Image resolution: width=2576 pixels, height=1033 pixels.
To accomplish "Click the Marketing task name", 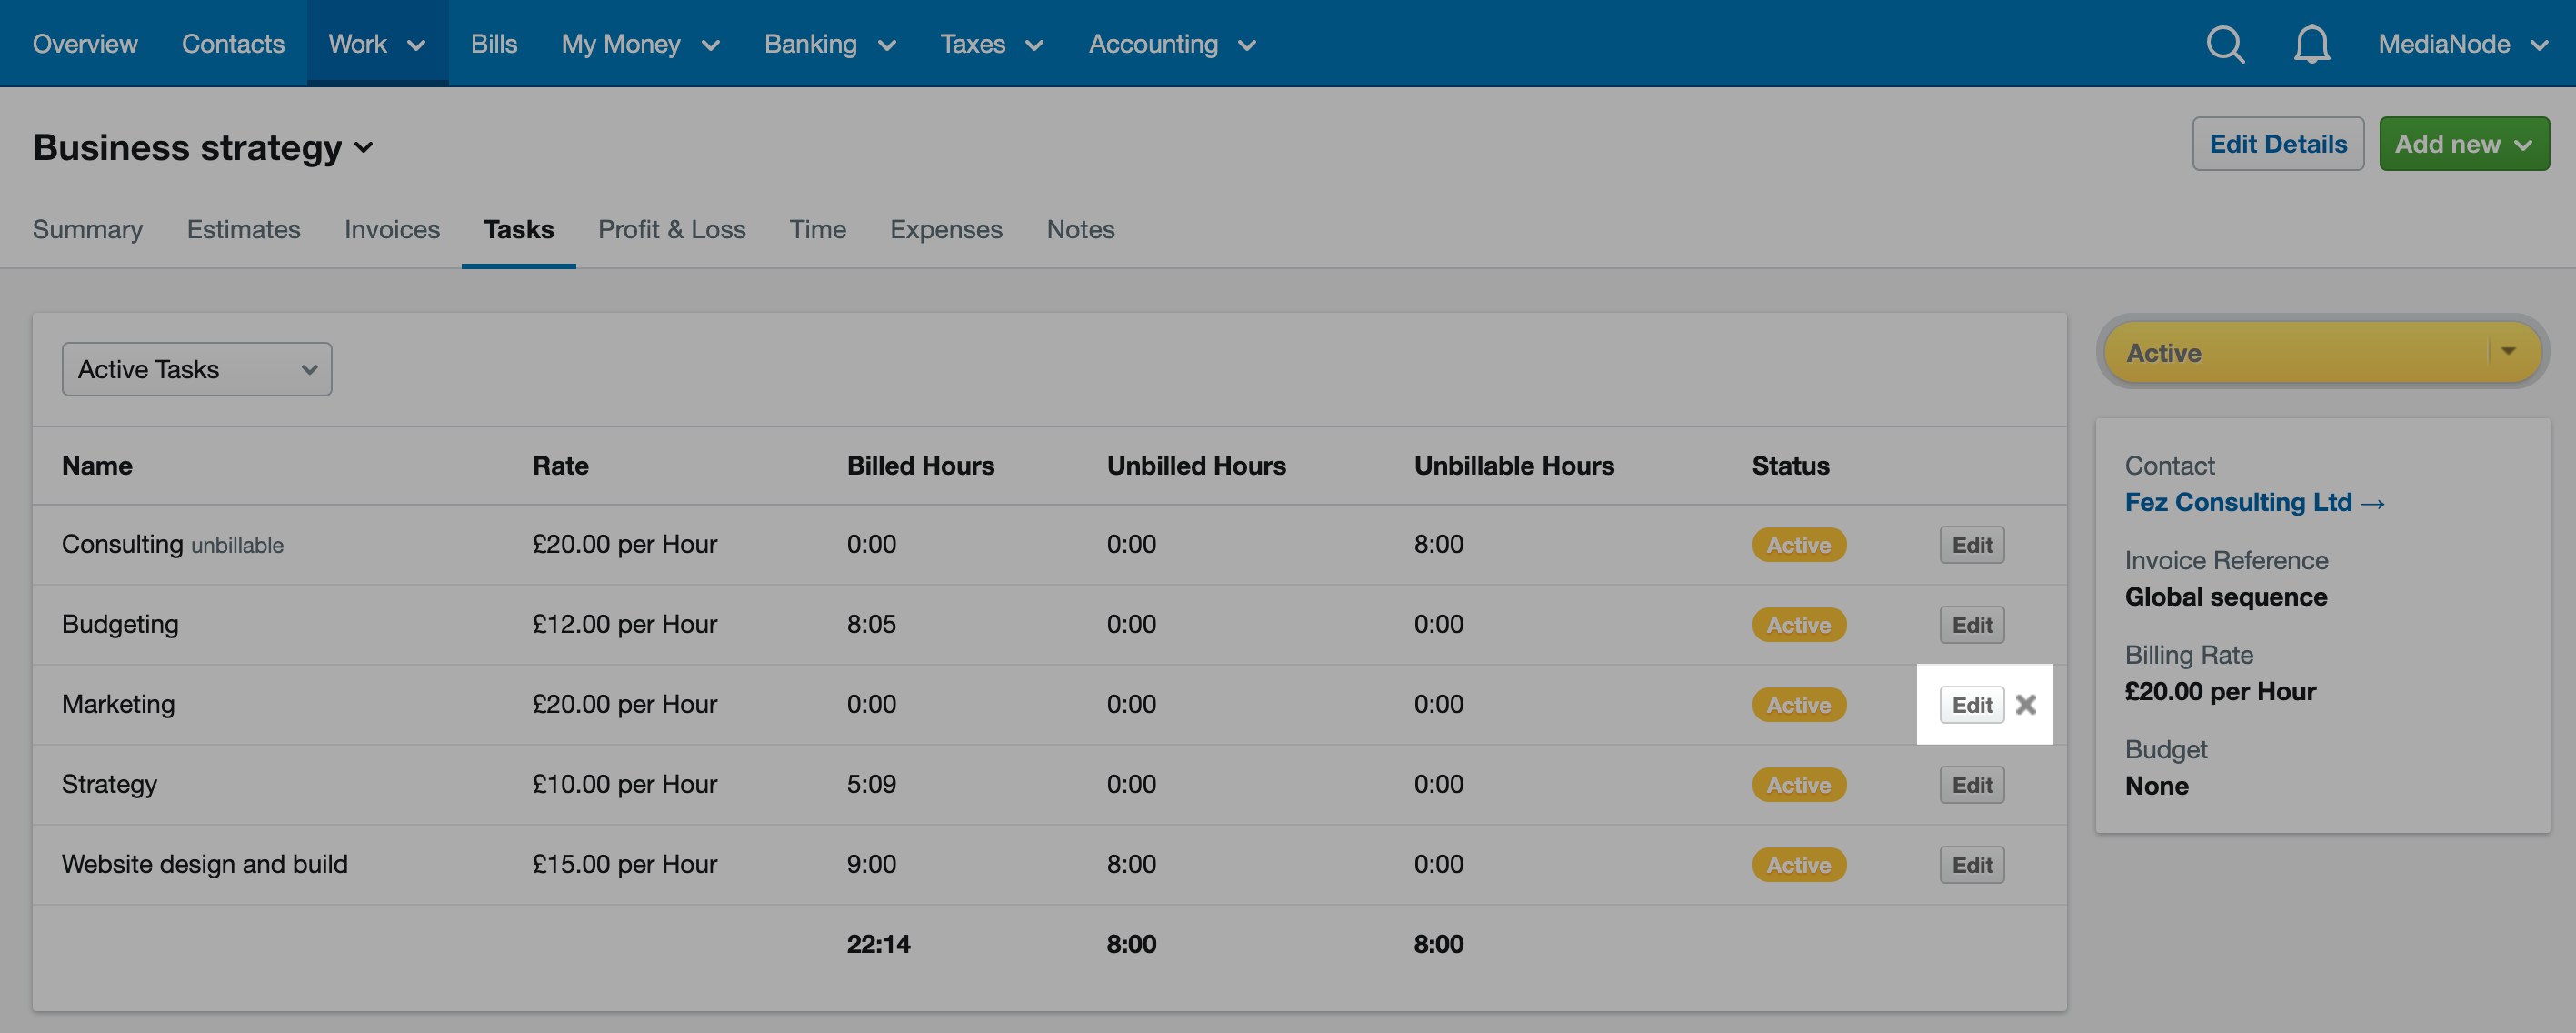I will point(118,704).
